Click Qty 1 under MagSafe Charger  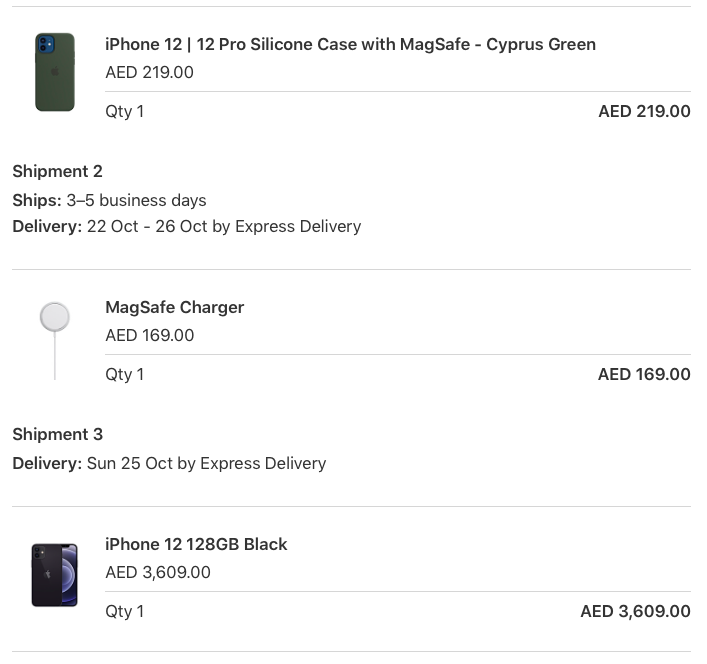[124, 375]
